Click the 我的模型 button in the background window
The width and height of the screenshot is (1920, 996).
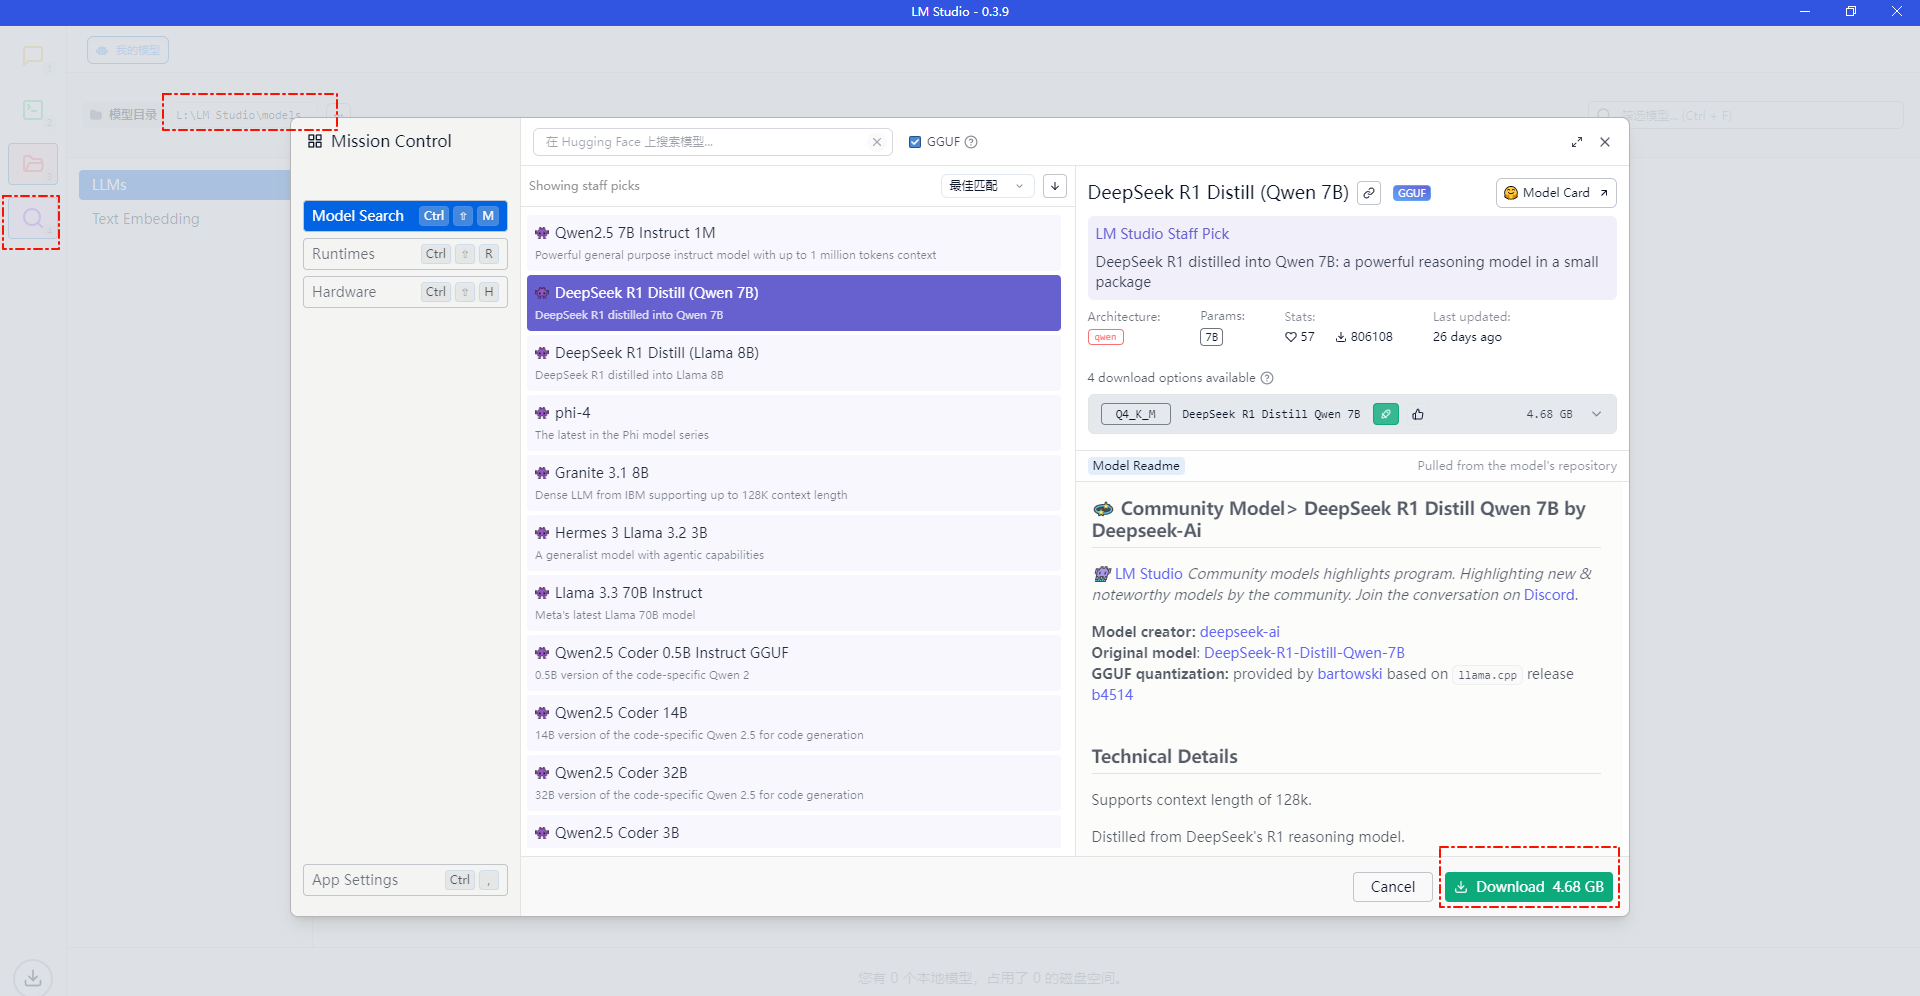(x=128, y=50)
